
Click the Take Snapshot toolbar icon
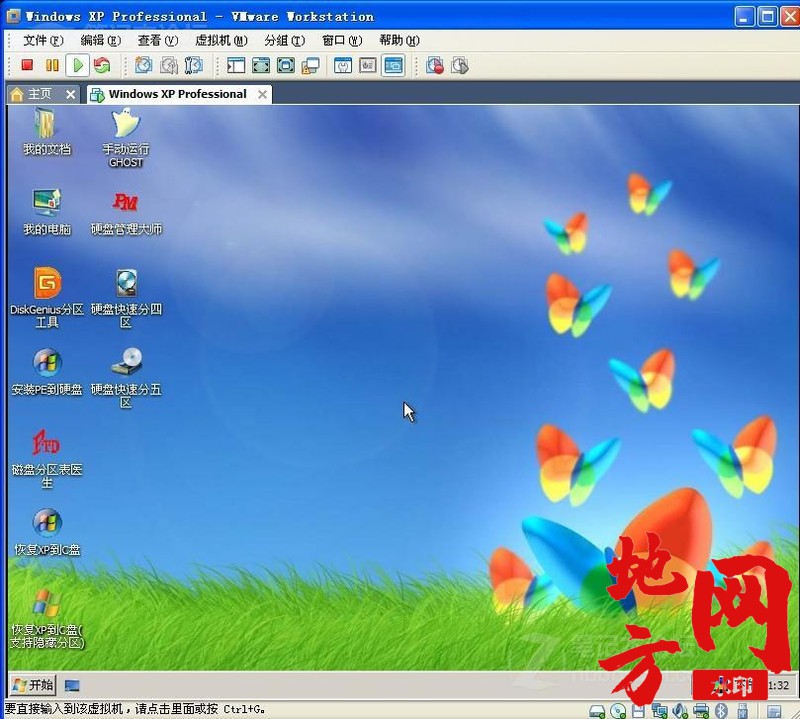(143, 65)
